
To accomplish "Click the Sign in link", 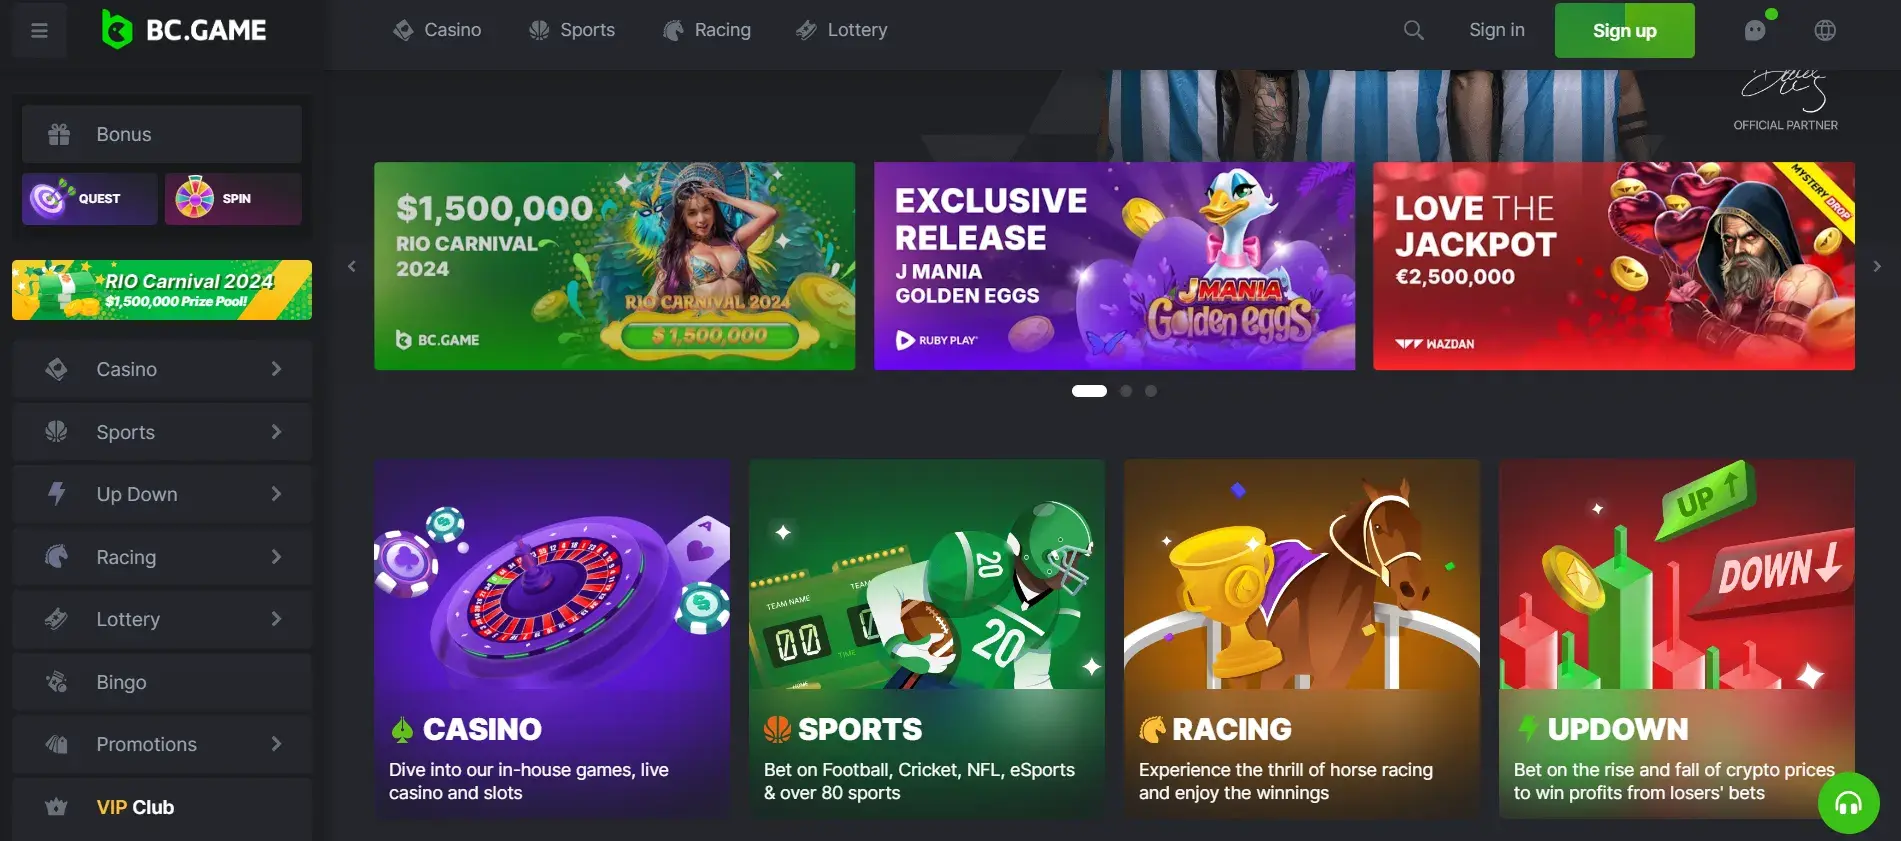I will pos(1496,30).
